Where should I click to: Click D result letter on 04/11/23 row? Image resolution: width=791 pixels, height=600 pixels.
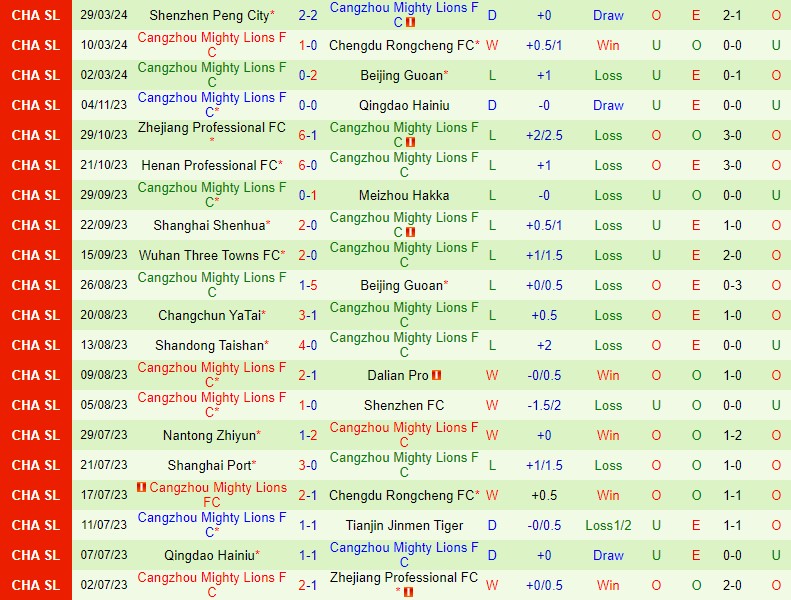tap(492, 105)
